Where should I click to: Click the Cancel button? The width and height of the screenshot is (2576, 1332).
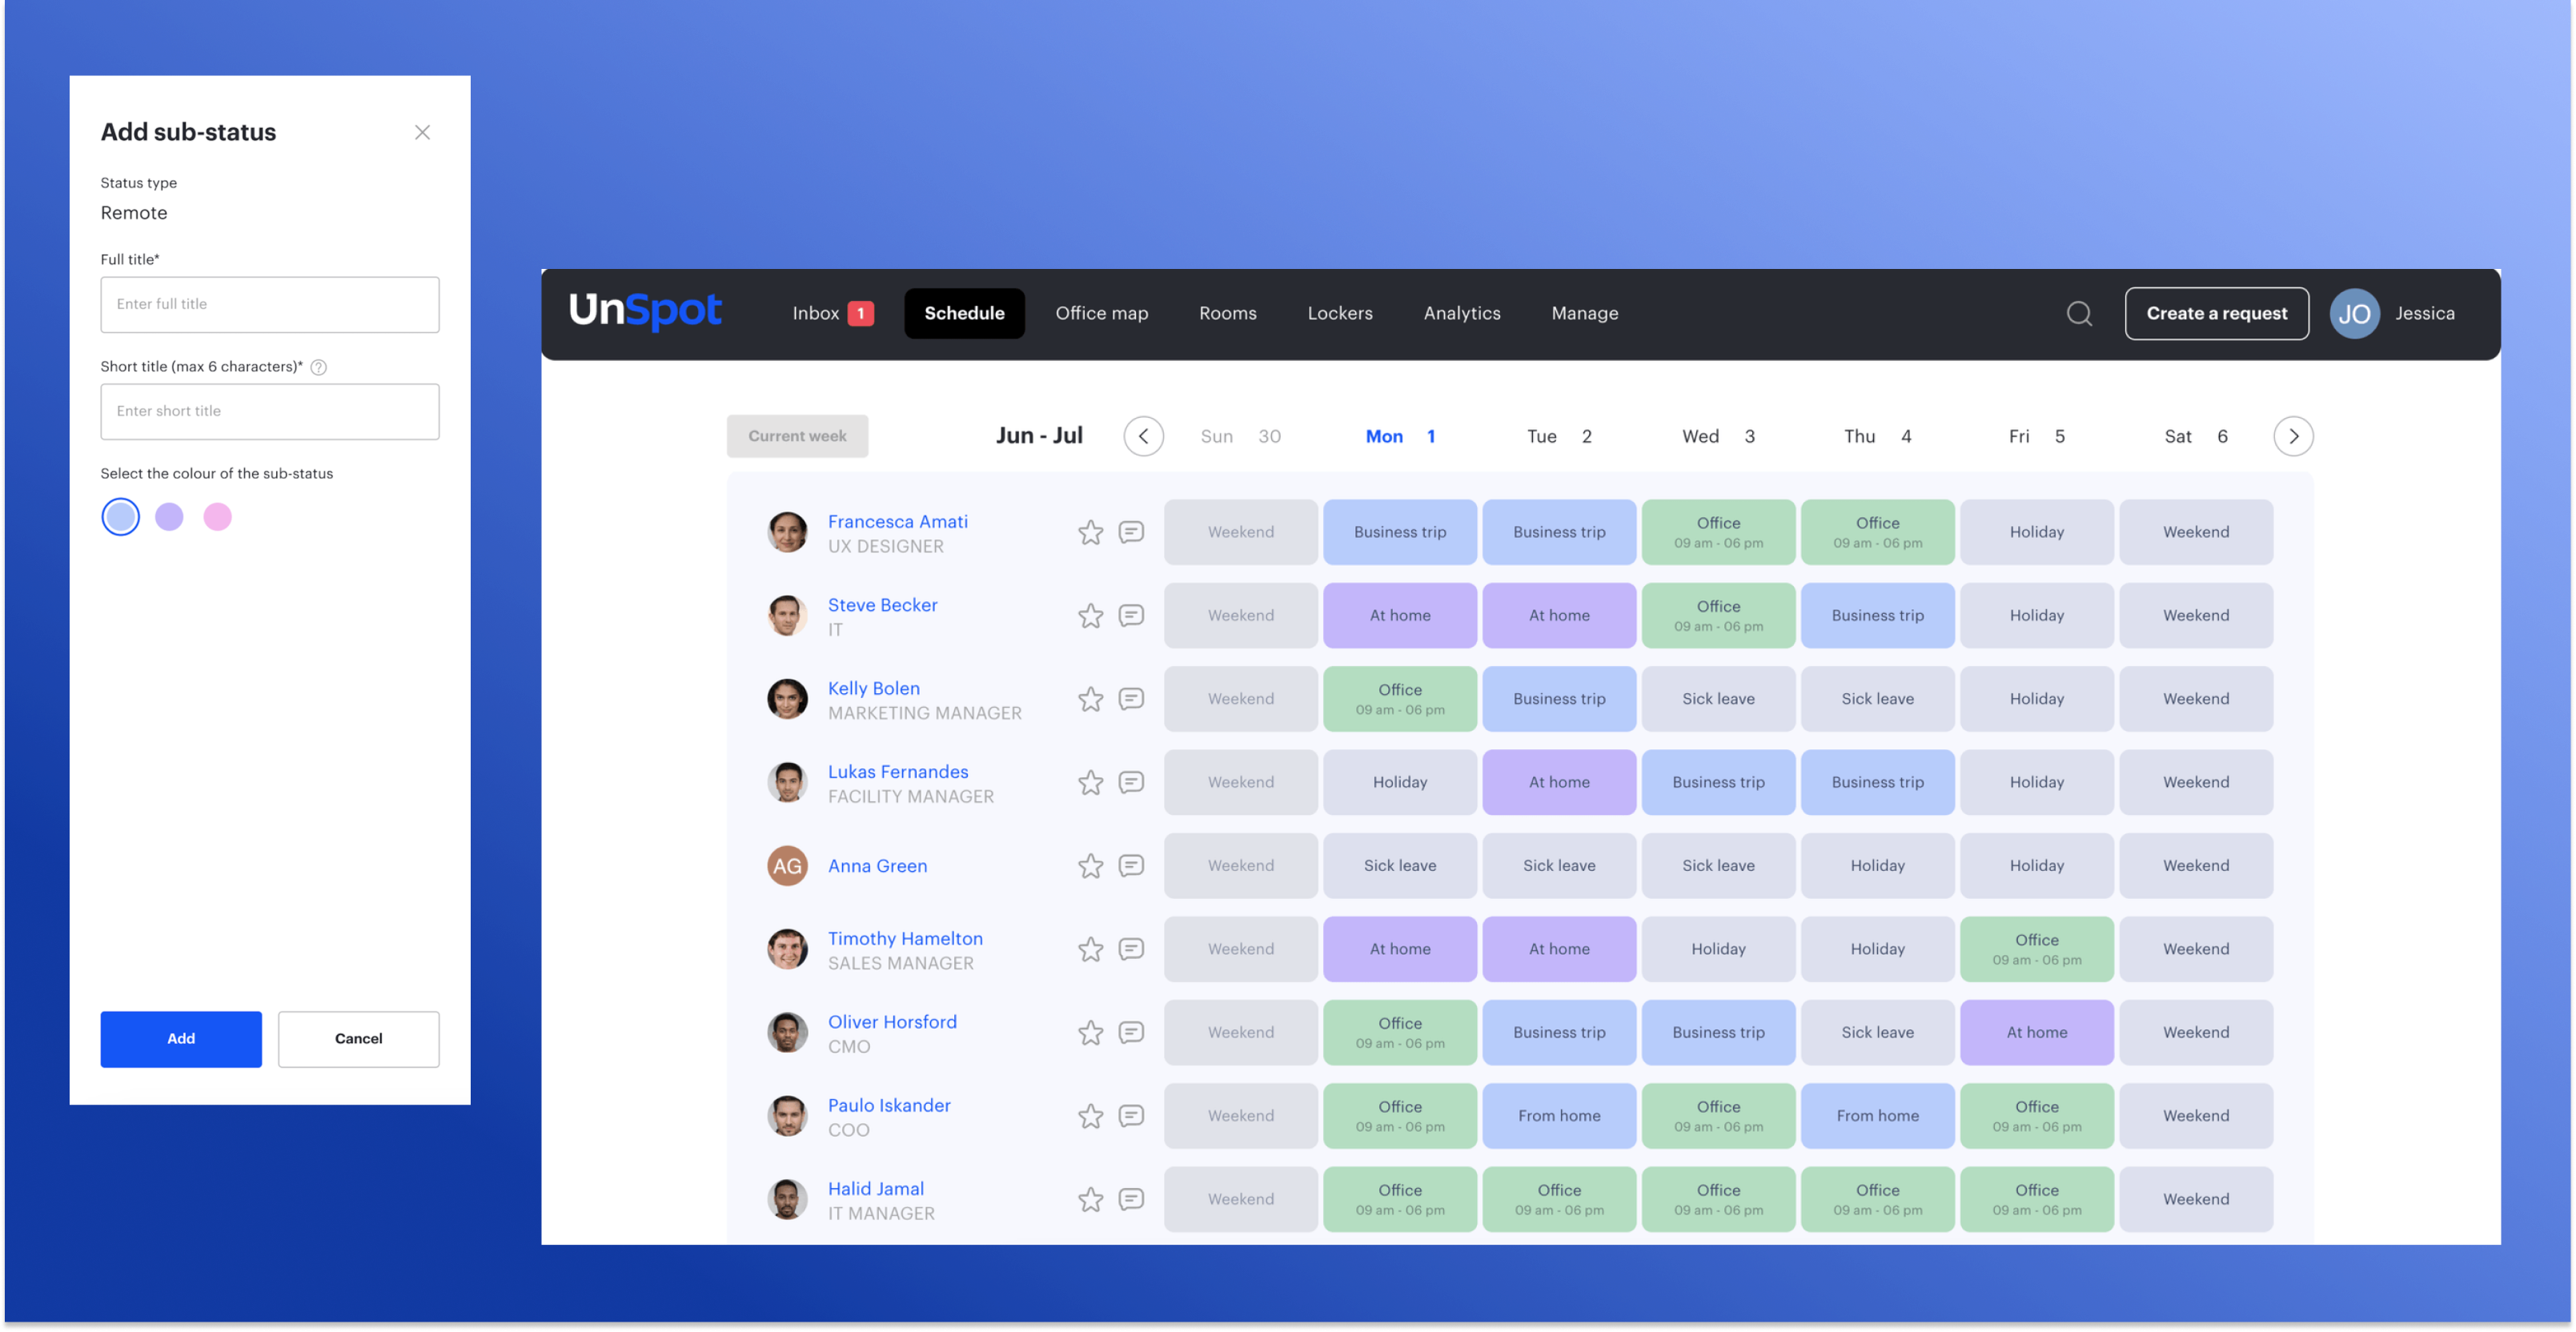[358, 1039]
